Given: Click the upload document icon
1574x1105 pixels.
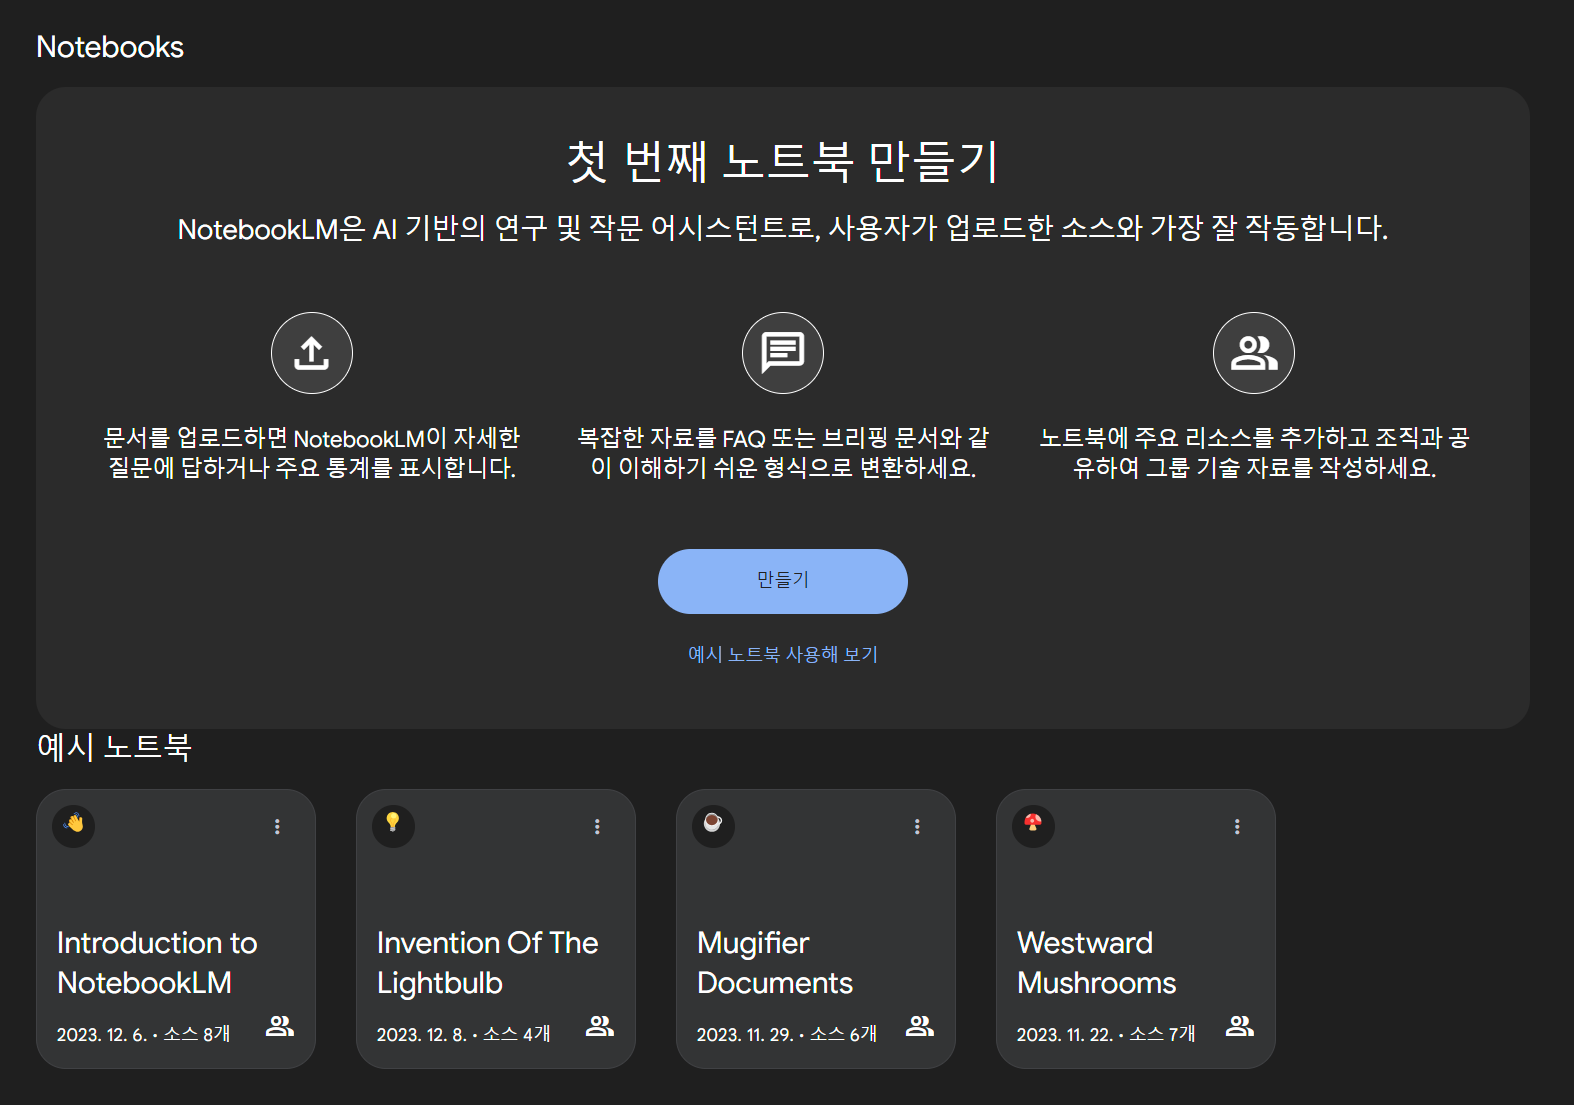Looking at the screenshot, I should pyautogui.click(x=312, y=353).
